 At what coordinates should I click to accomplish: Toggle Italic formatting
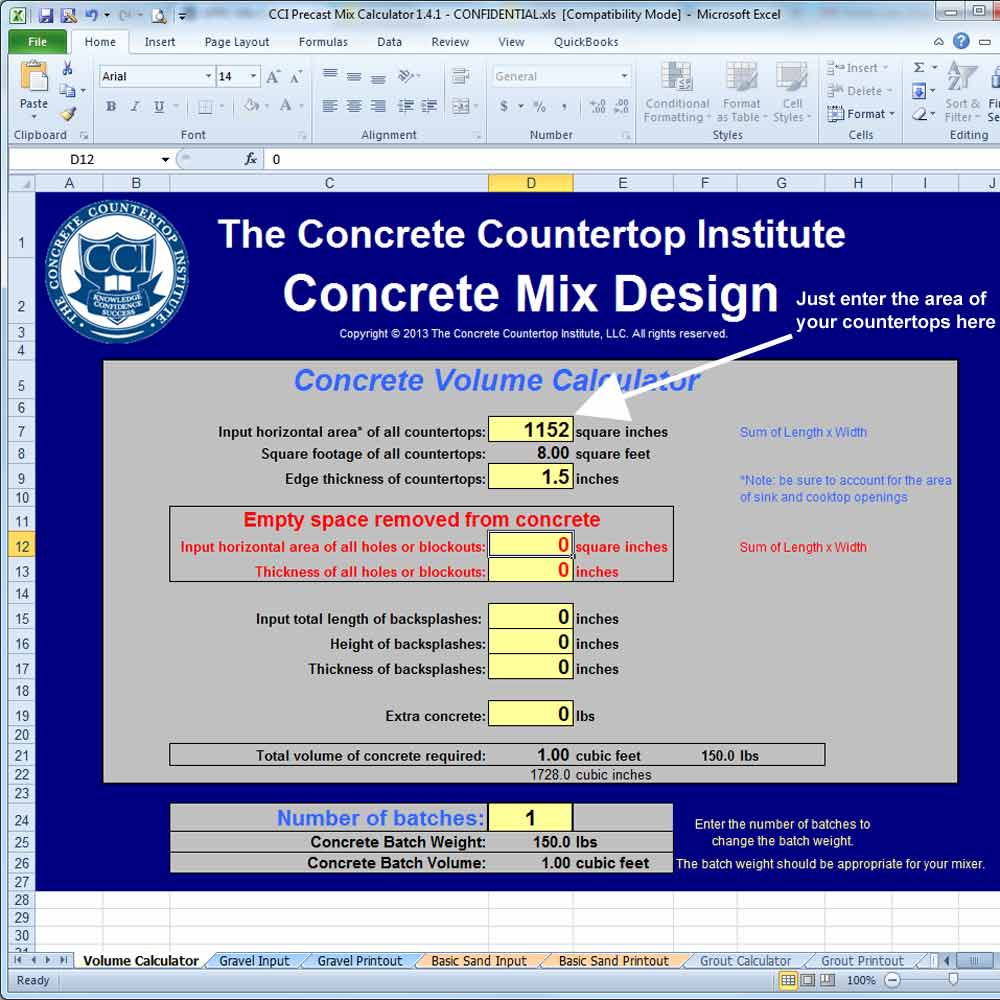pyautogui.click(x=135, y=106)
